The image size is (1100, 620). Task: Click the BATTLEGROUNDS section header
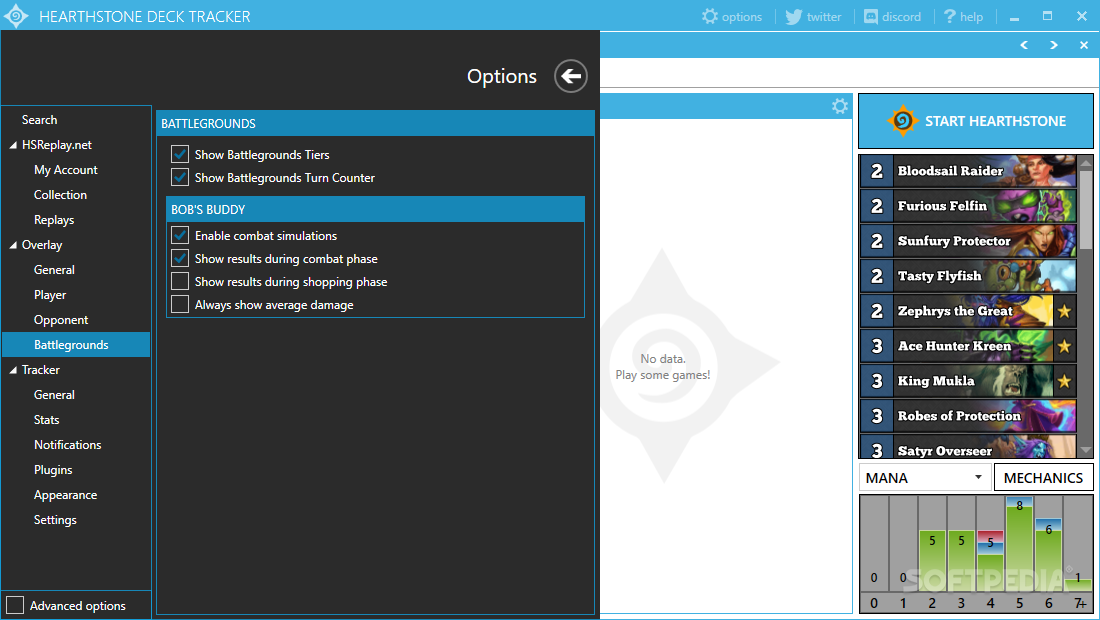[x=375, y=123]
